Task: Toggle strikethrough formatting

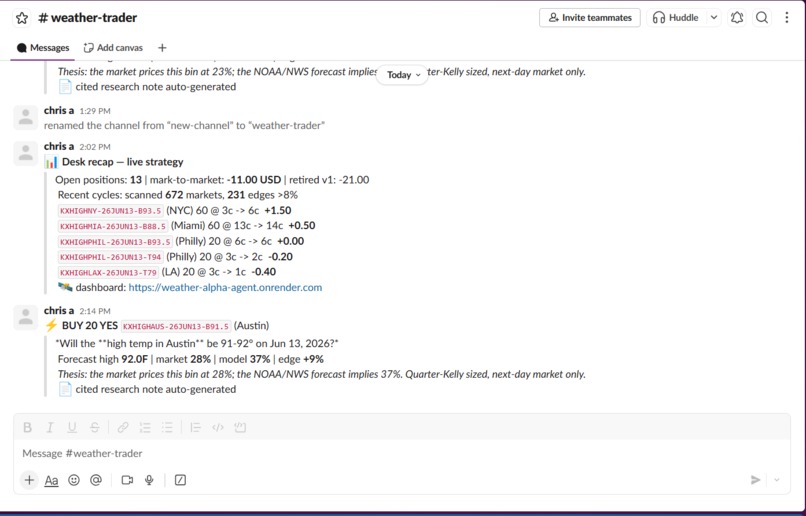Action: tap(95, 427)
